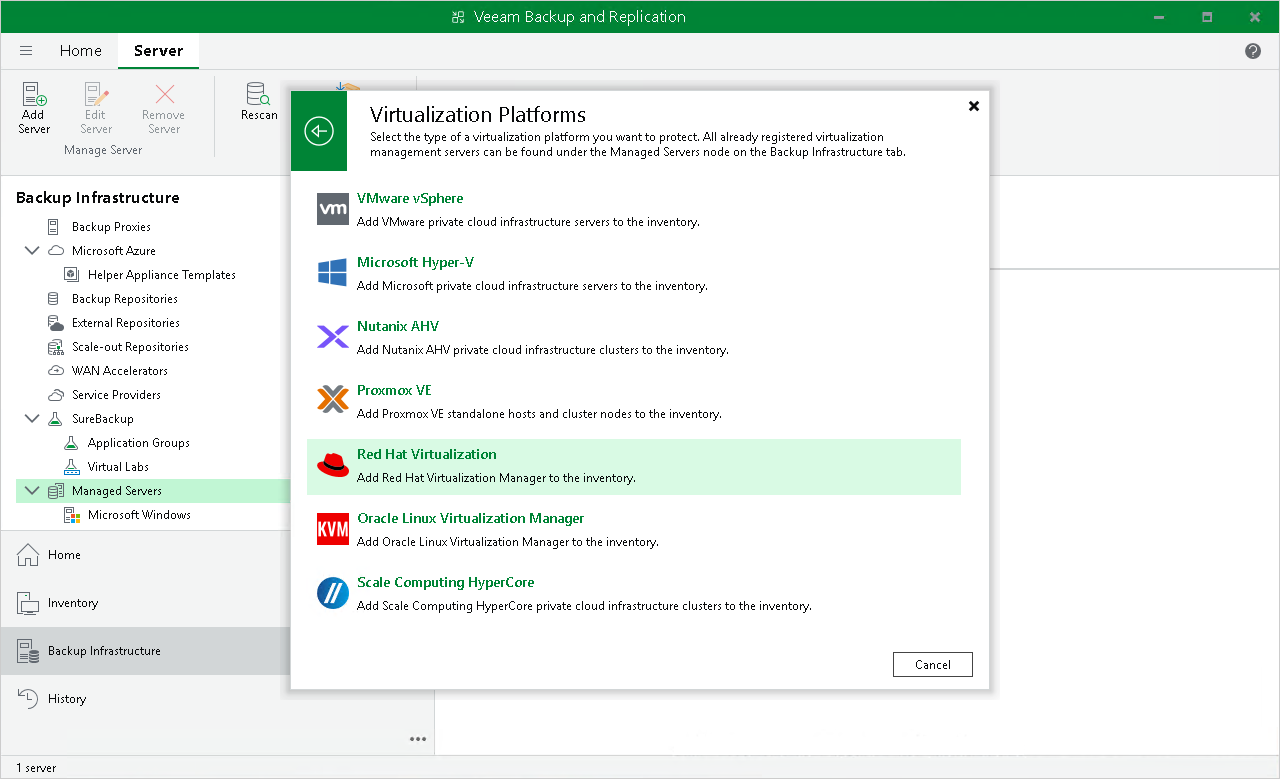Click 'Add VMware private cloud infrastructure' description

point(528,222)
